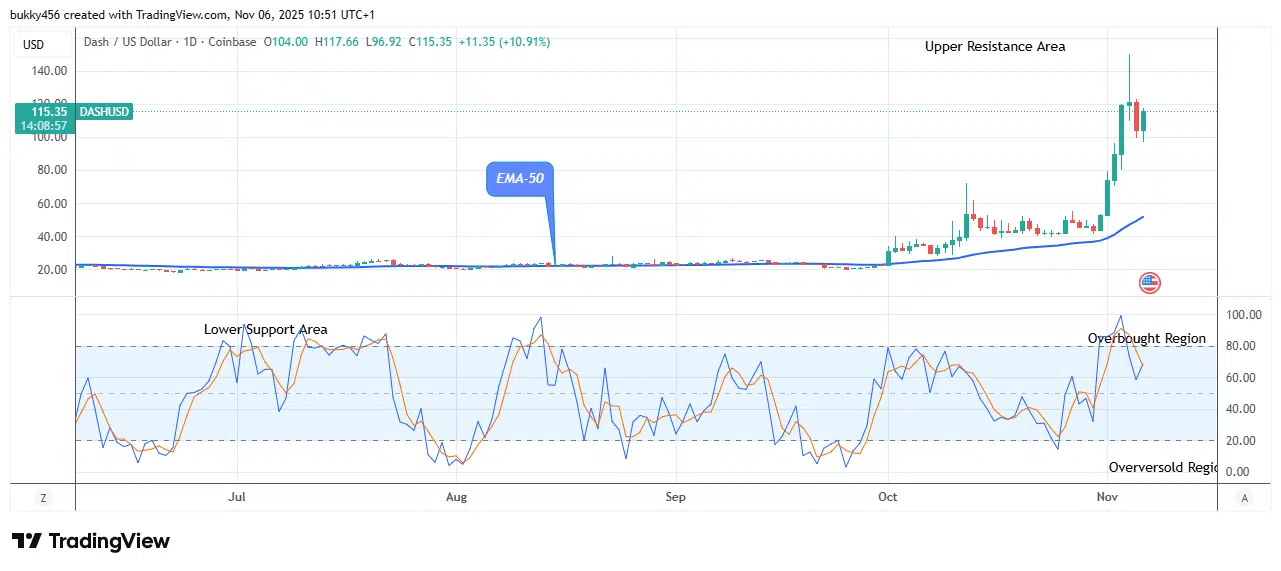Open the USD currency selector
This screenshot has width=1281, height=571.
point(34,45)
